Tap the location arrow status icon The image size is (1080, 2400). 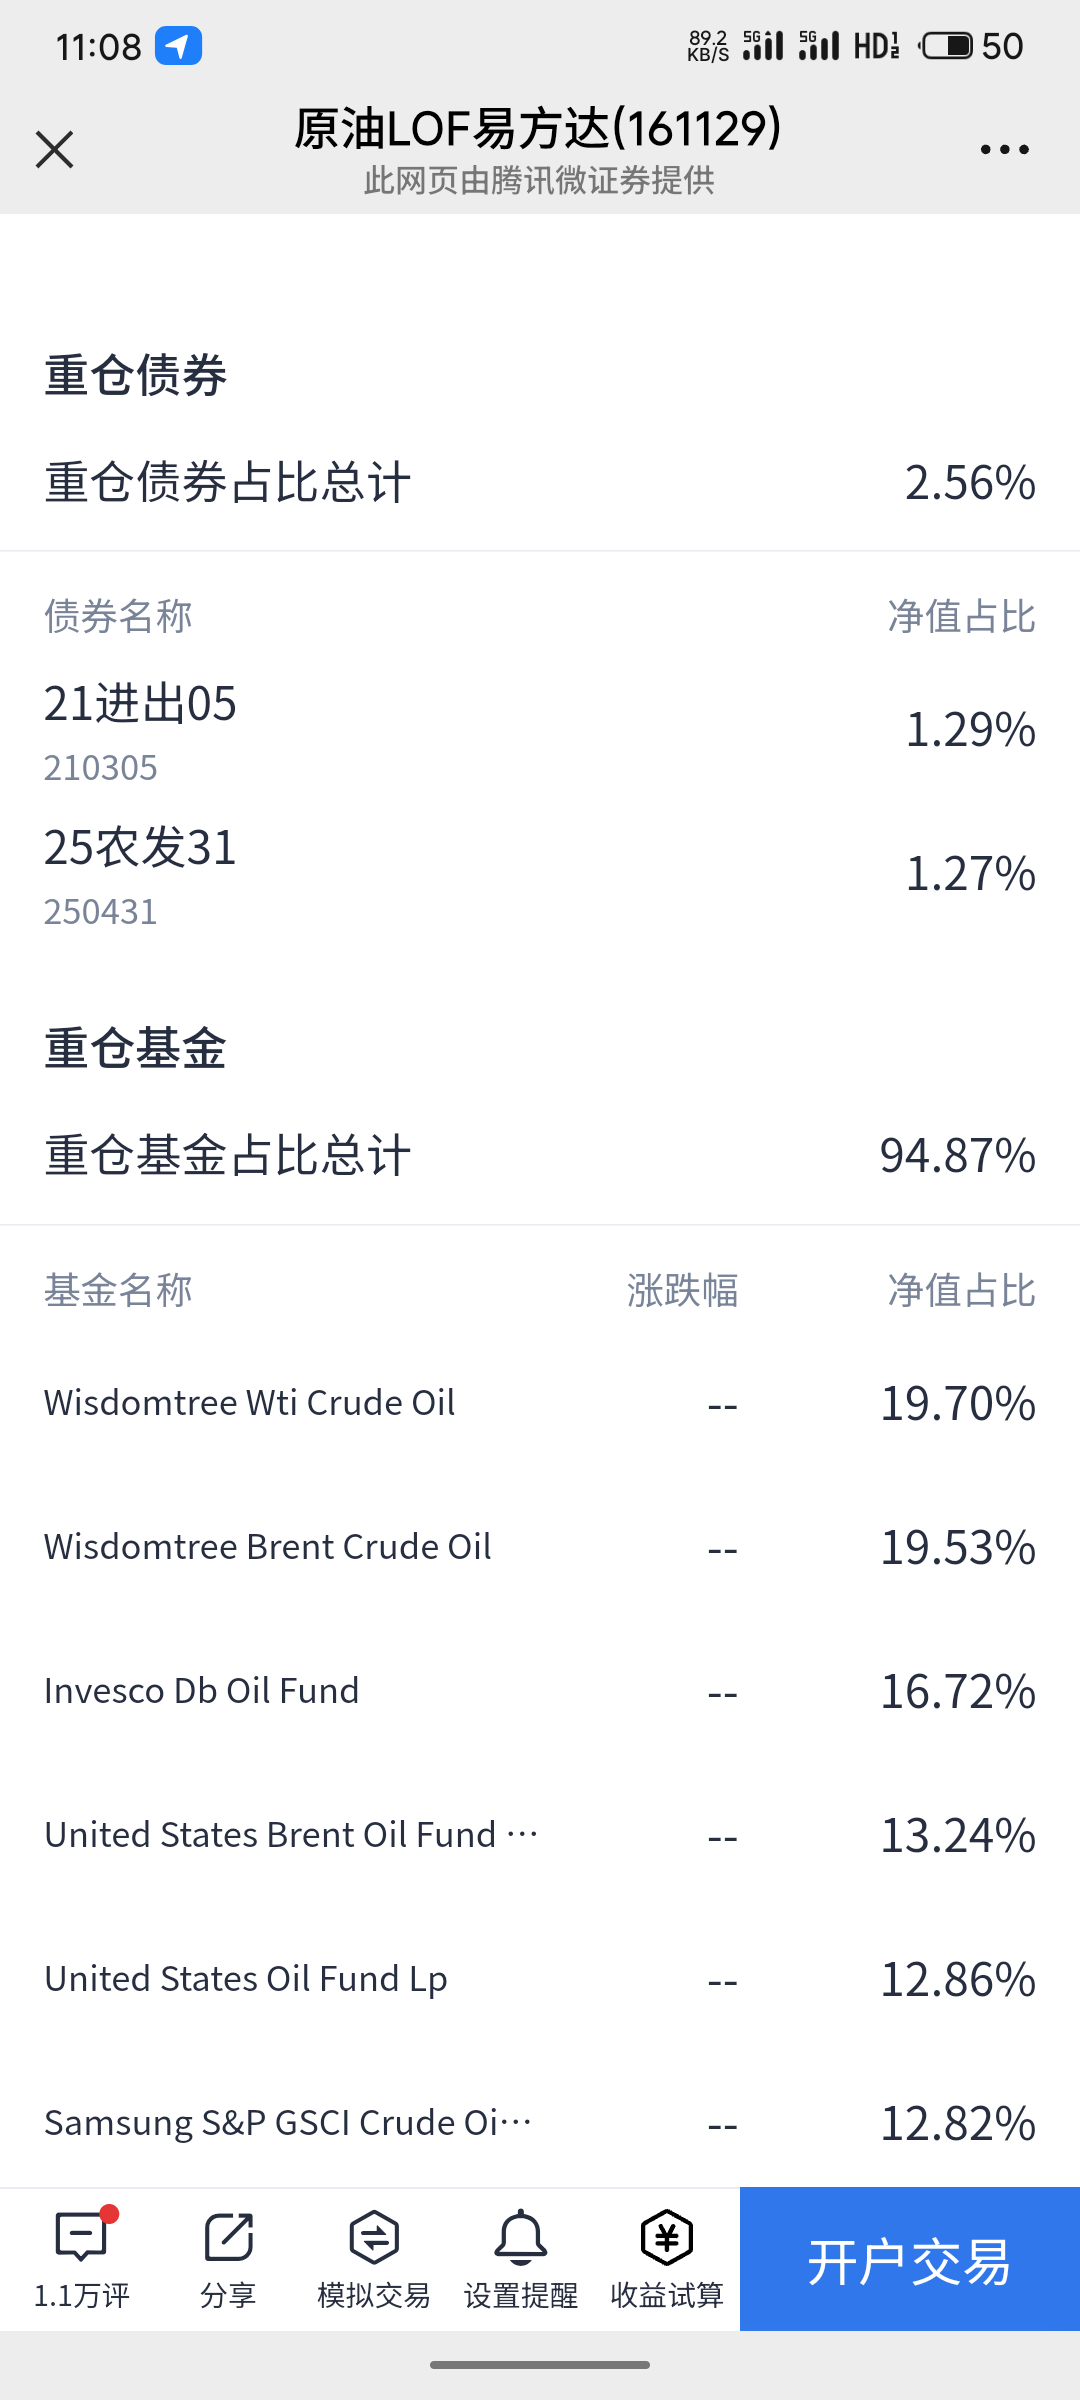(178, 46)
